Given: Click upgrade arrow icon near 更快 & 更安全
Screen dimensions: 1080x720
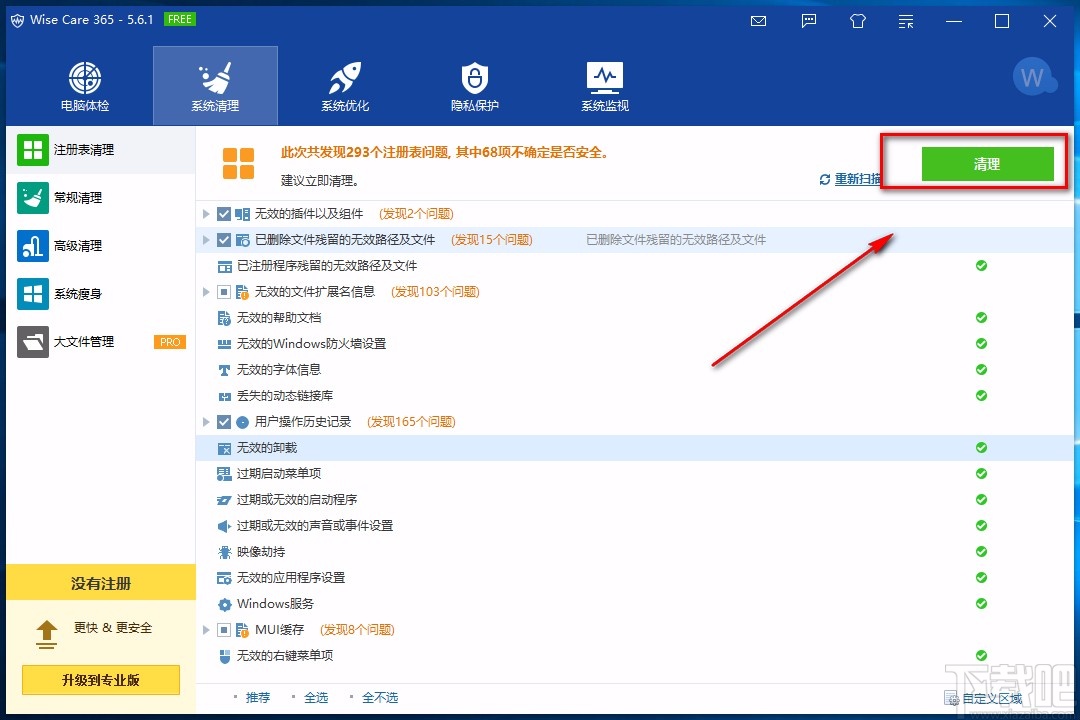Looking at the screenshot, I should tap(46, 635).
